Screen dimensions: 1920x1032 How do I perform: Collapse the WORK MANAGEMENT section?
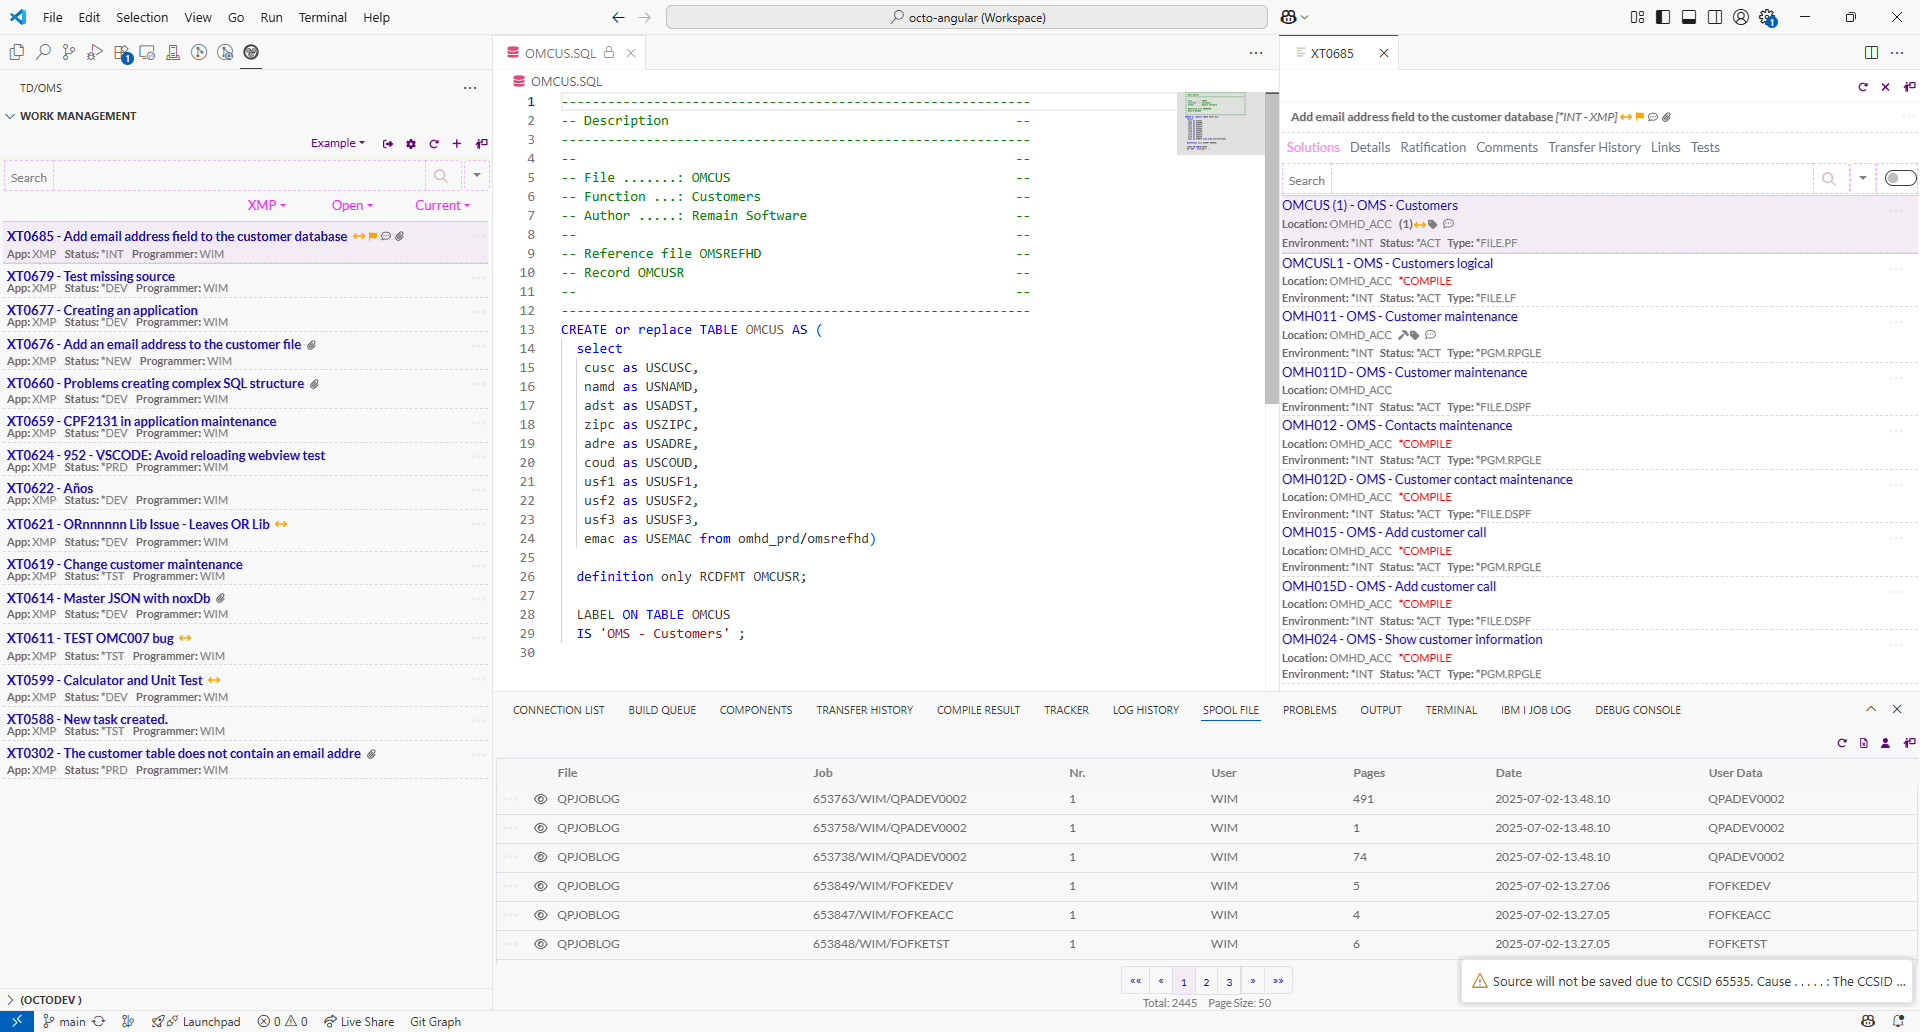point(78,116)
